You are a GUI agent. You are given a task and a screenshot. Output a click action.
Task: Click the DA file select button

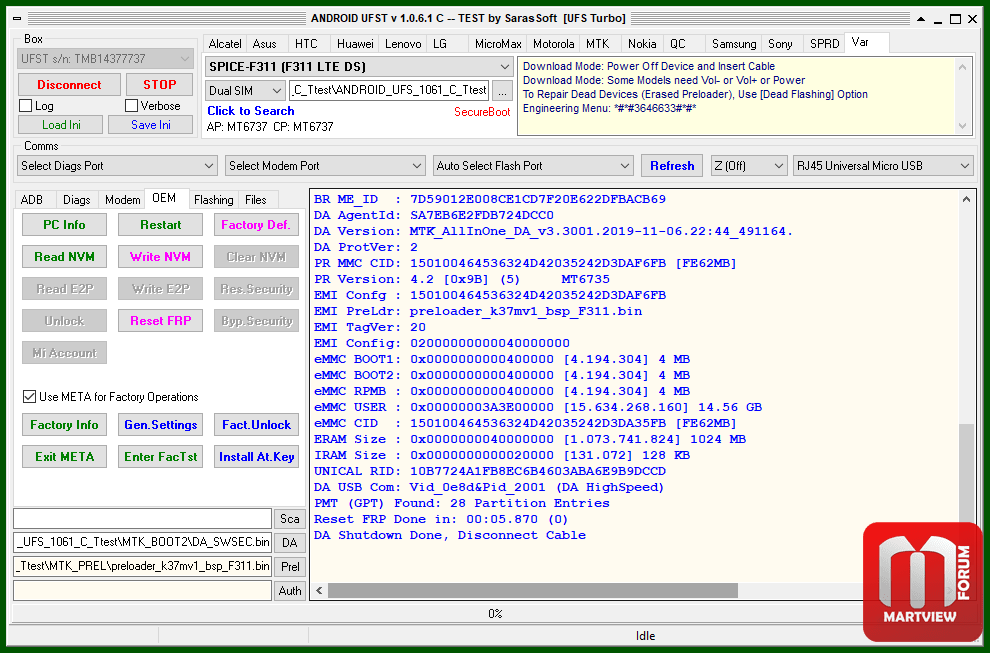(290, 542)
